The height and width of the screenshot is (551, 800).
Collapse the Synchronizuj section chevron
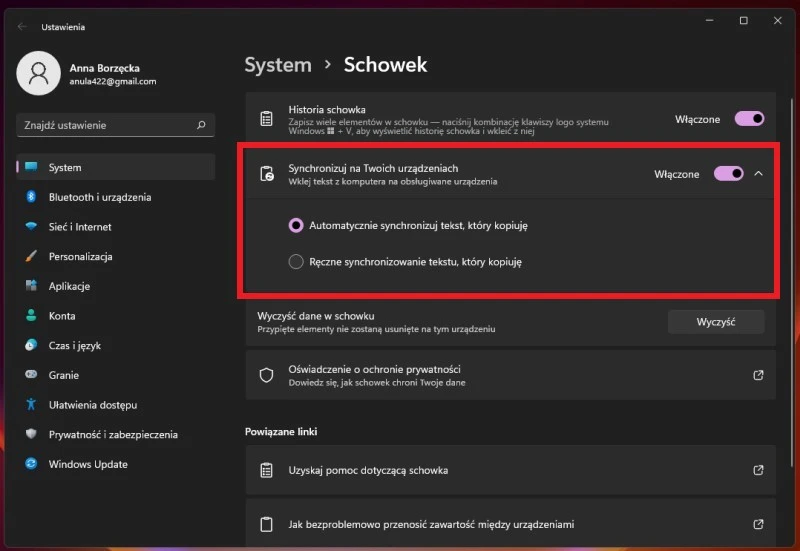(x=758, y=173)
